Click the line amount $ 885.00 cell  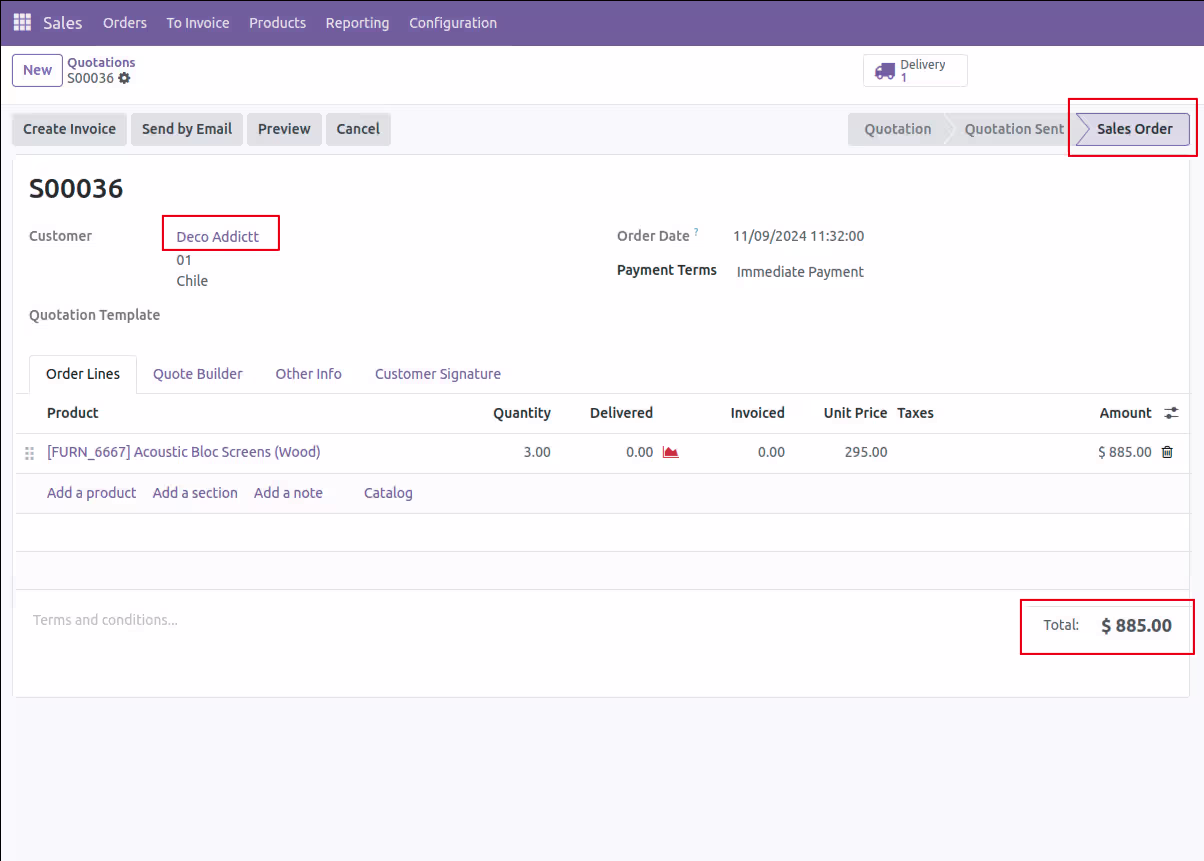pyautogui.click(x=1125, y=452)
